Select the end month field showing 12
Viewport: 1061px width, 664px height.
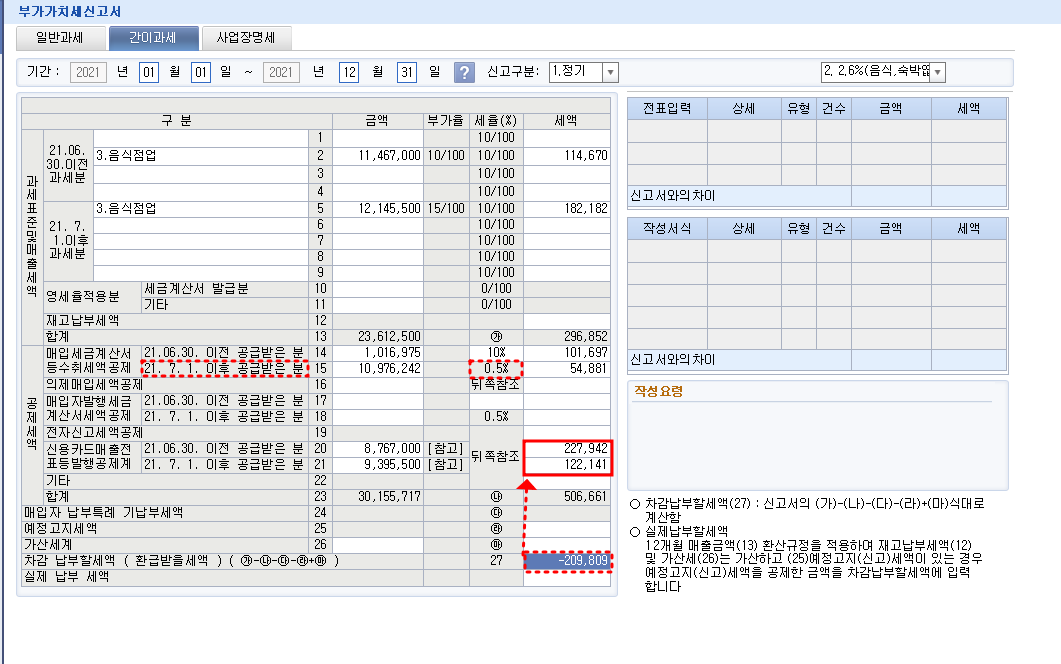[x=349, y=72]
